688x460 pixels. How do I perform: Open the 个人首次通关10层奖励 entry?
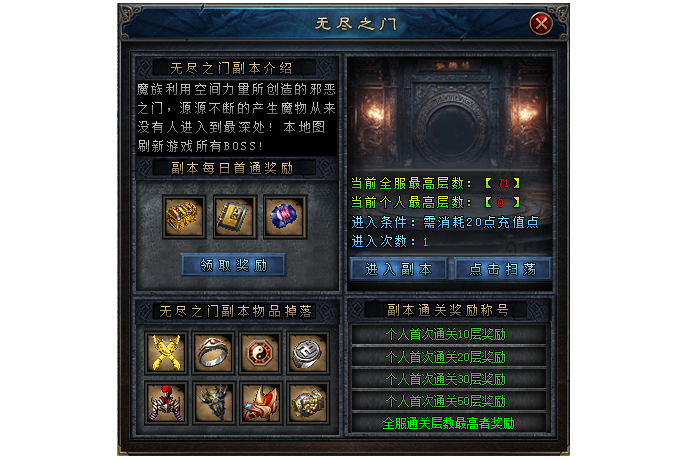448,334
